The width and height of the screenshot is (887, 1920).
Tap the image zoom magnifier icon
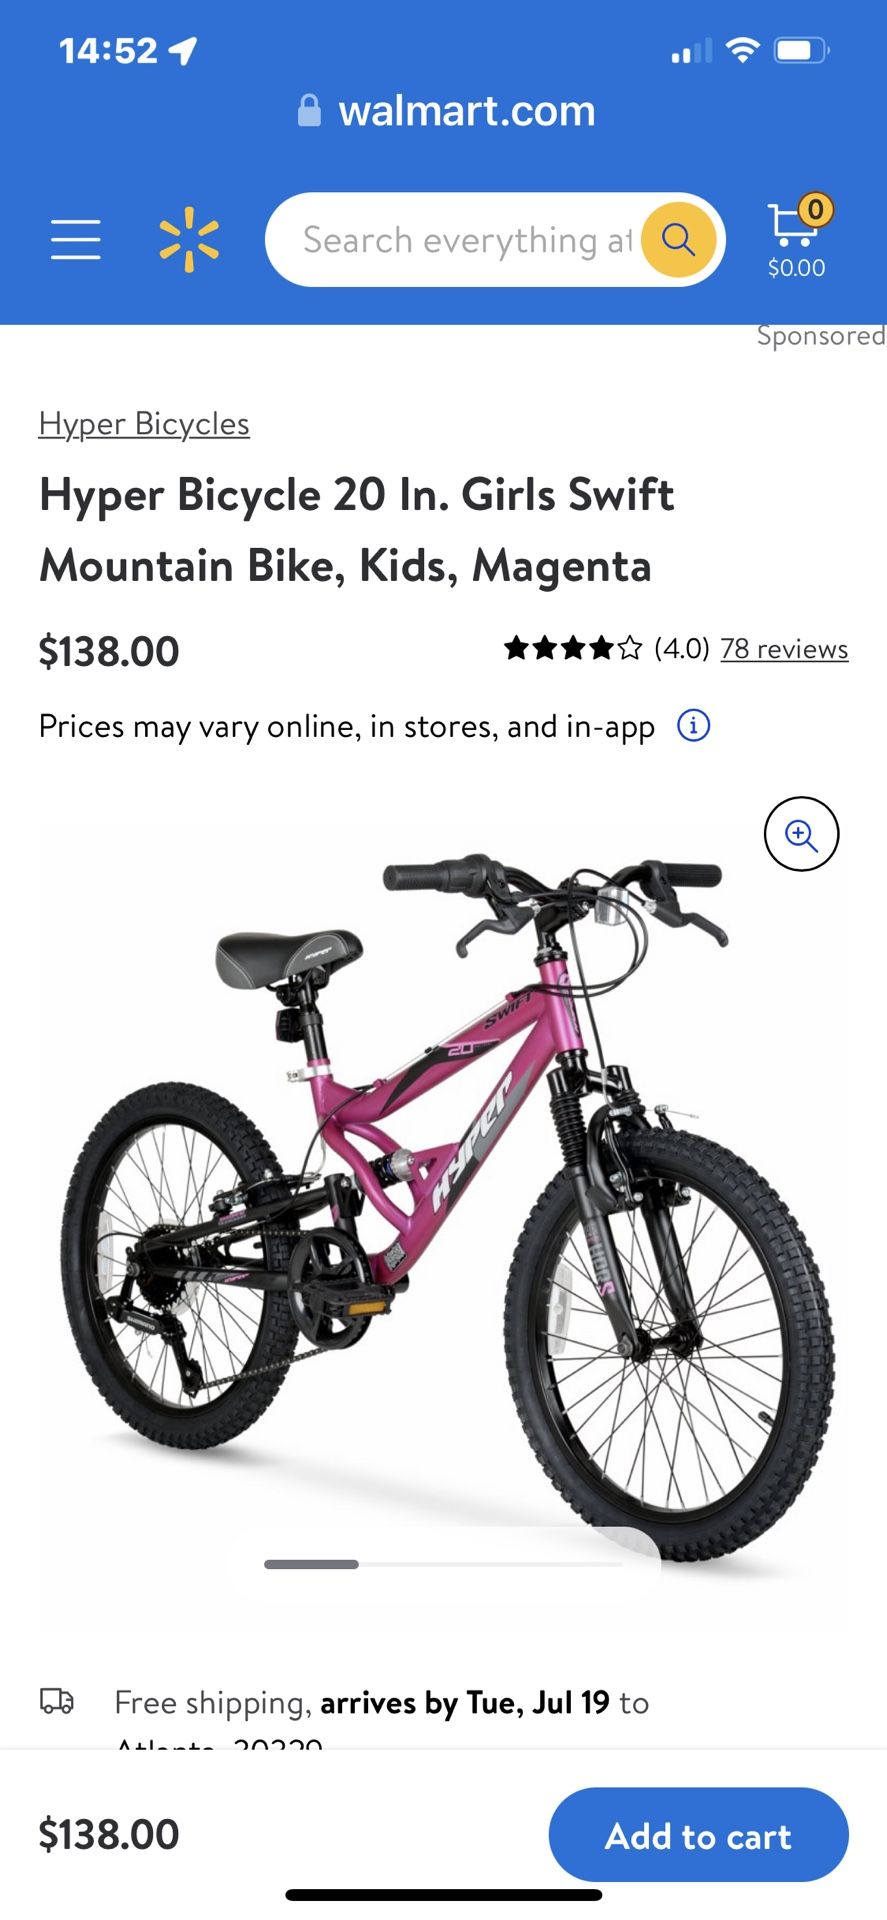[801, 834]
